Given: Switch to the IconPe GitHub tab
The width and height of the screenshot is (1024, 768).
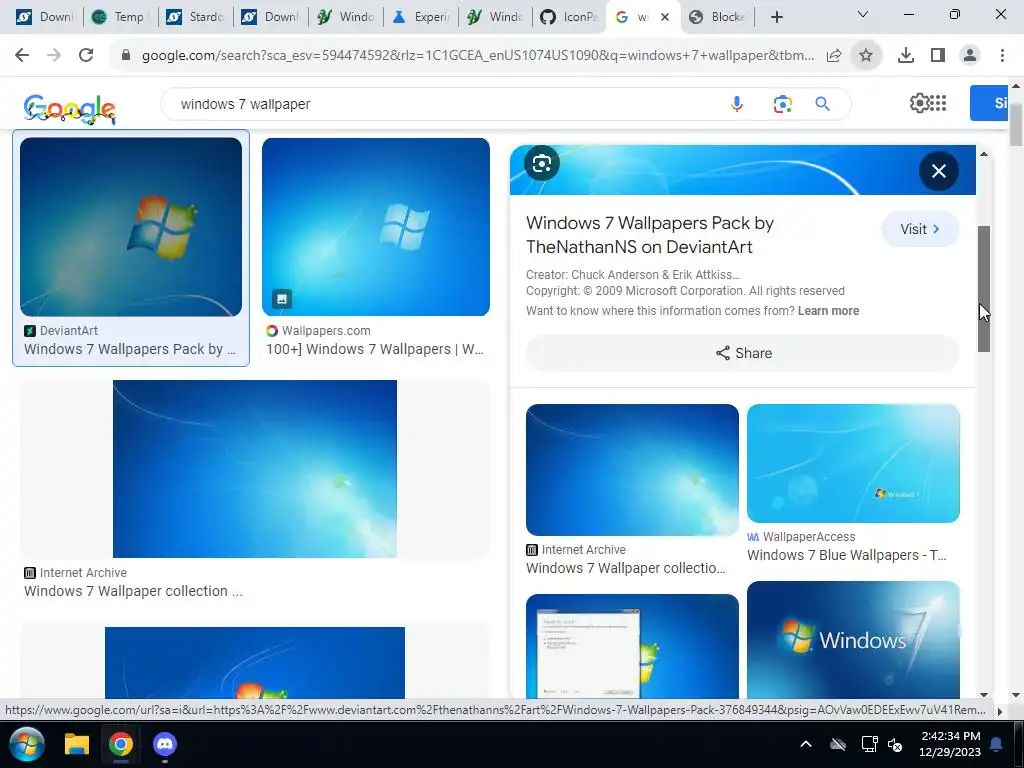Looking at the screenshot, I should pyautogui.click(x=570, y=17).
